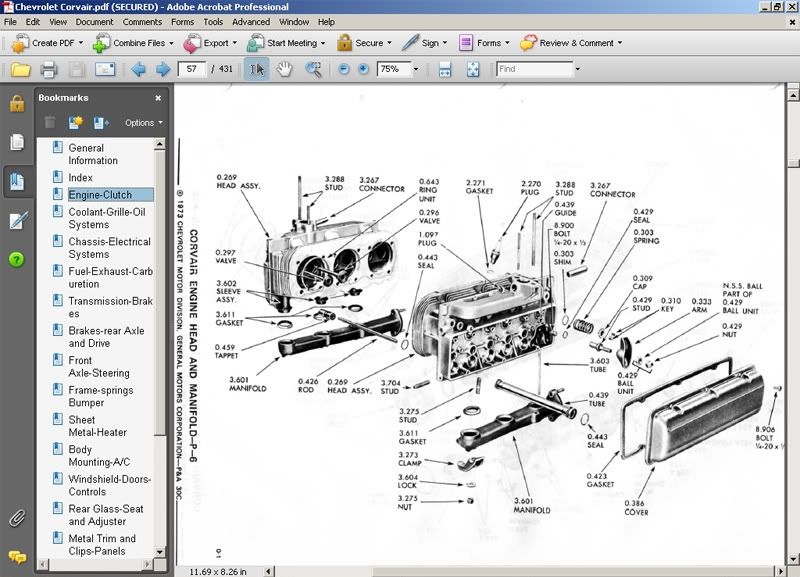800x577 pixels.
Task: Open the How To help icon
Action: pos(16,260)
